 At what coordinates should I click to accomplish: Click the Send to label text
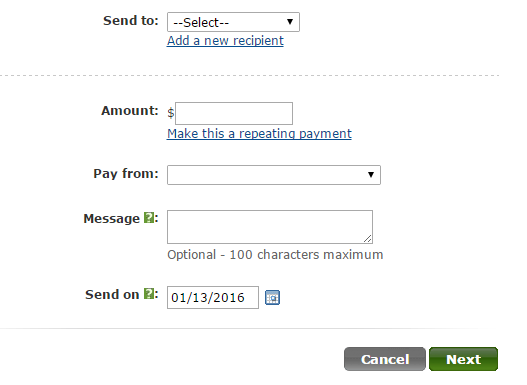(130, 20)
